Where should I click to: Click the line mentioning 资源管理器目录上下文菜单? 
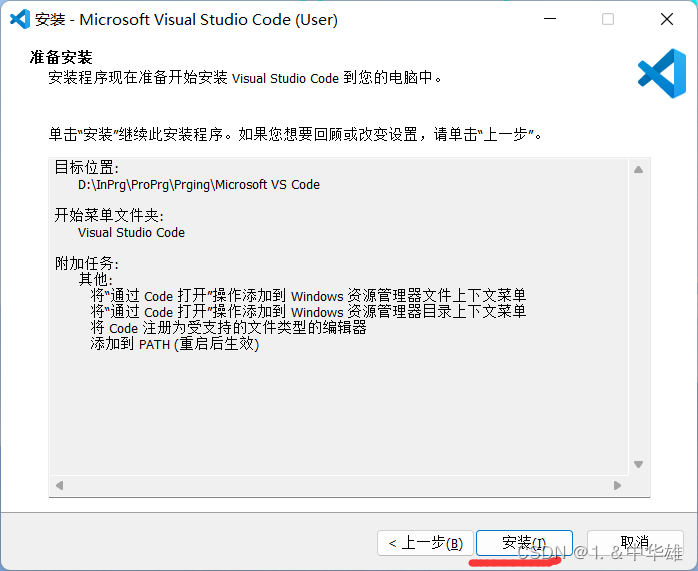pos(308,312)
